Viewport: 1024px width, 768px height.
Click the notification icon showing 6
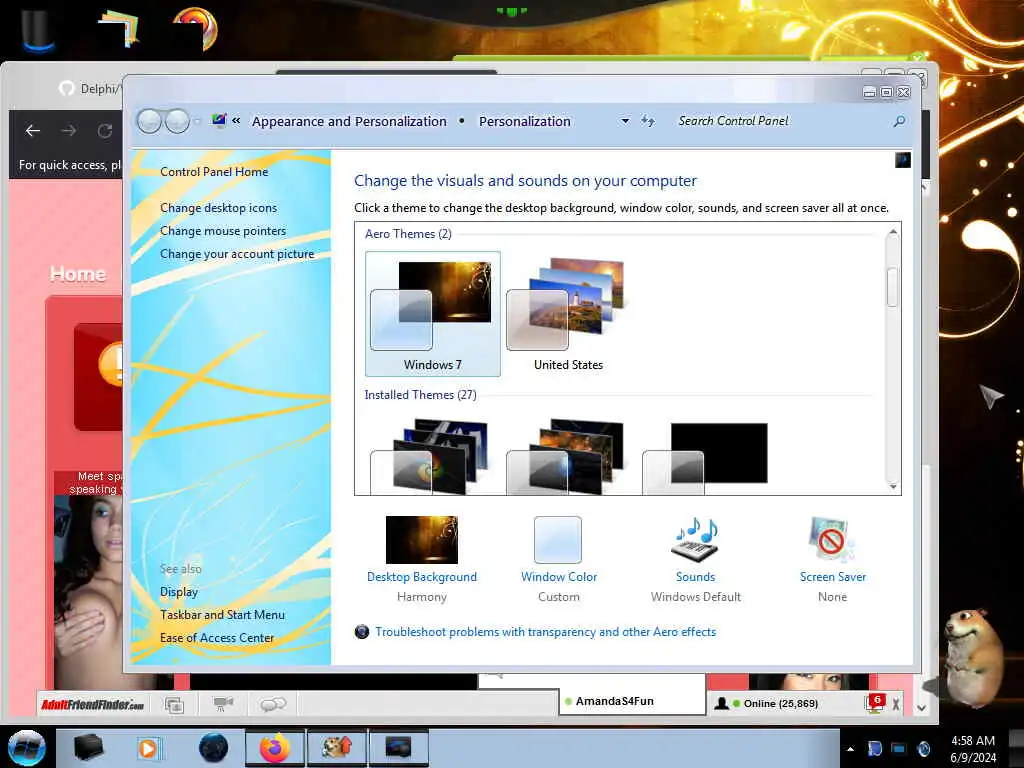pos(874,703)
